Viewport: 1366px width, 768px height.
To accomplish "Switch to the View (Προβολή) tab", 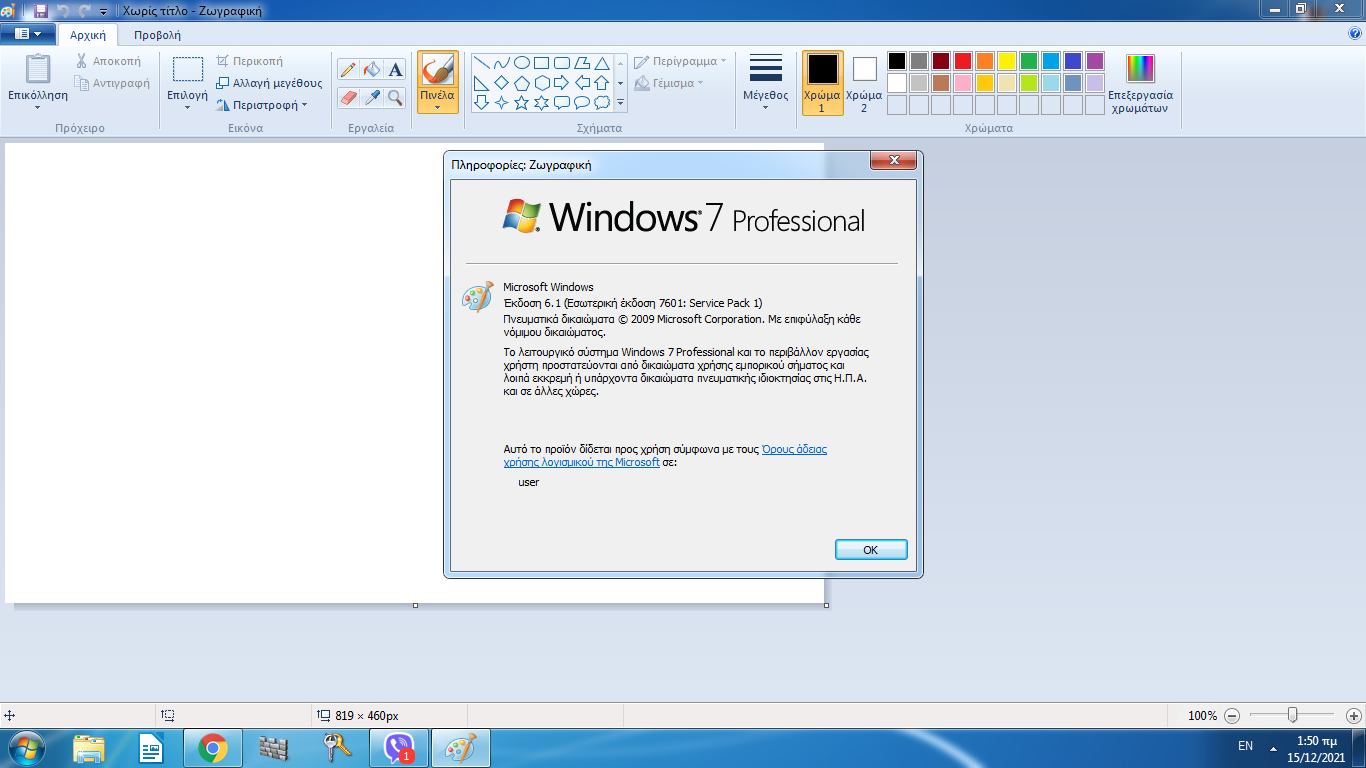I will pyautogui.click(x=157, y=35).
